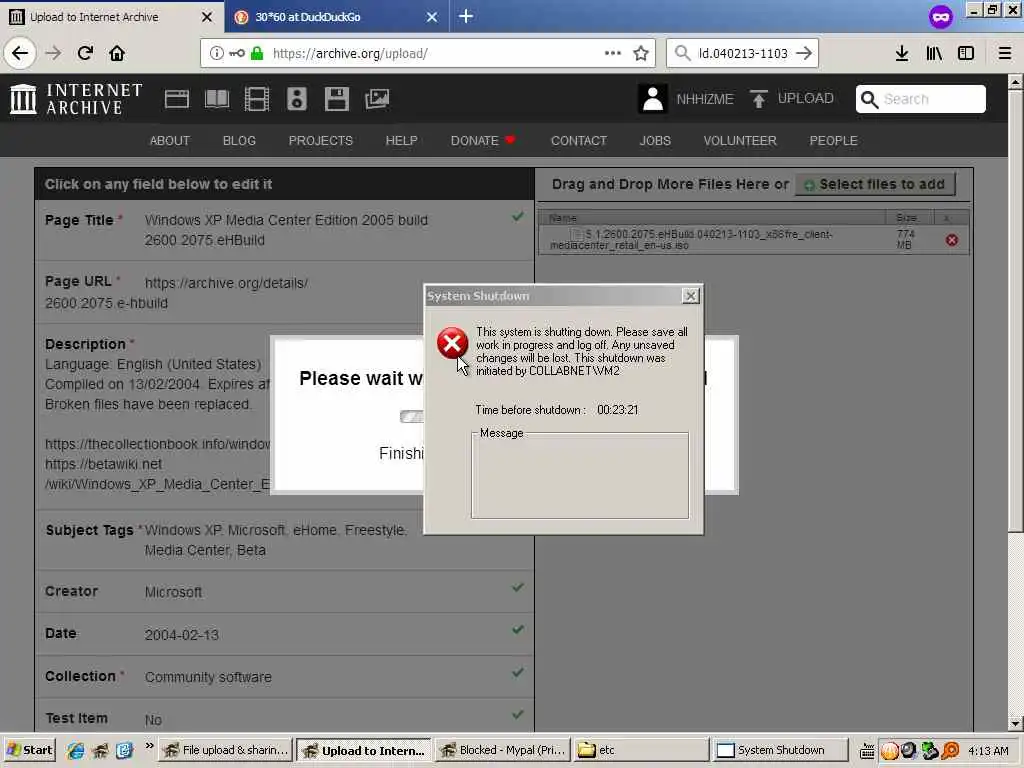Viewport: 1024px width, 768px height.
Task: Click the NHHIZME user avatar icon
Action: point(652,99)
